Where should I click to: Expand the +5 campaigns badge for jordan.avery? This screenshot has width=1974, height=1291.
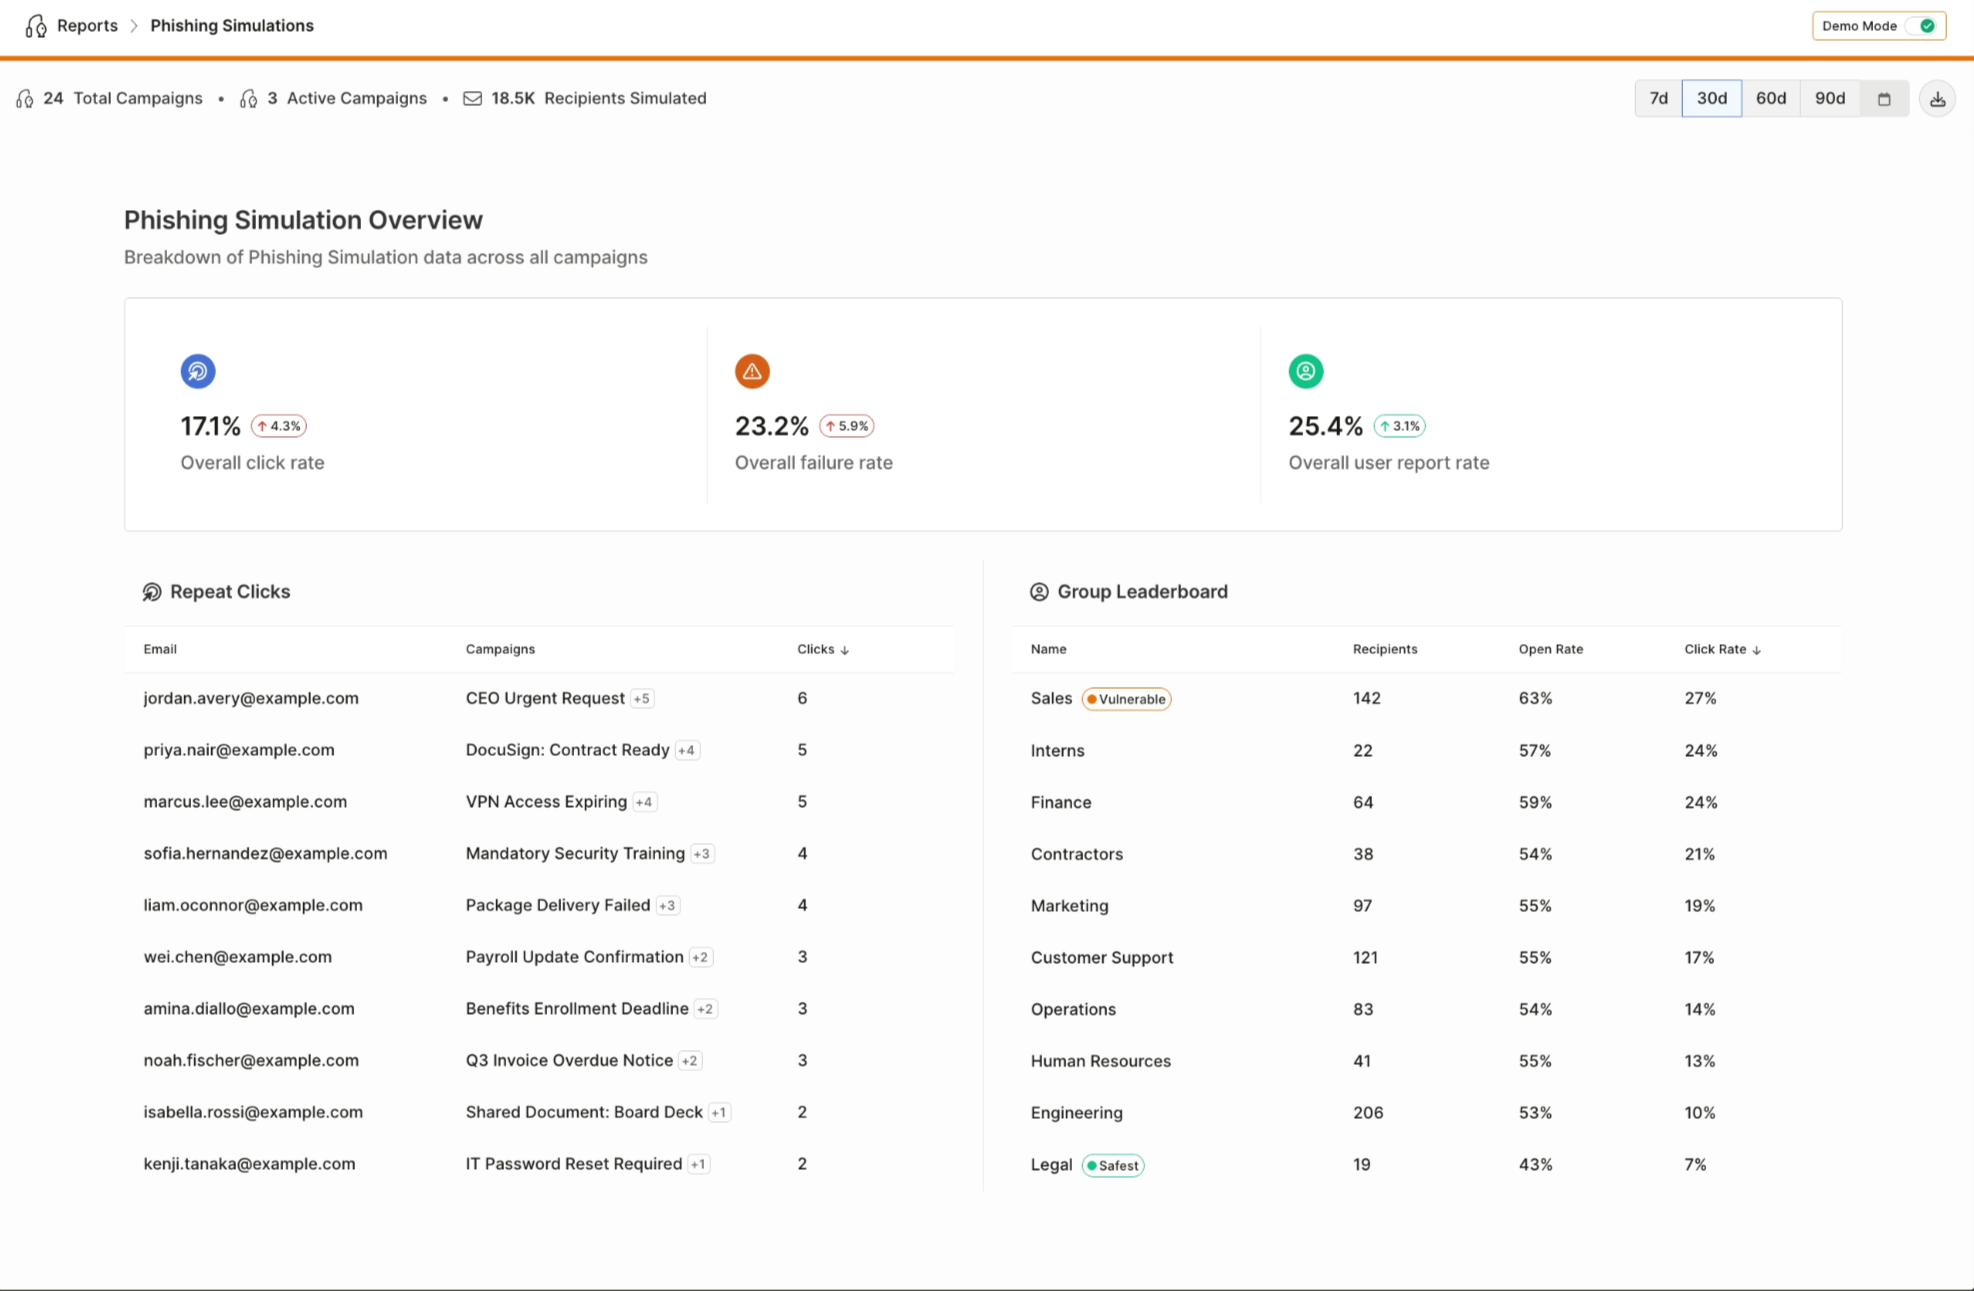coord(642,699)
